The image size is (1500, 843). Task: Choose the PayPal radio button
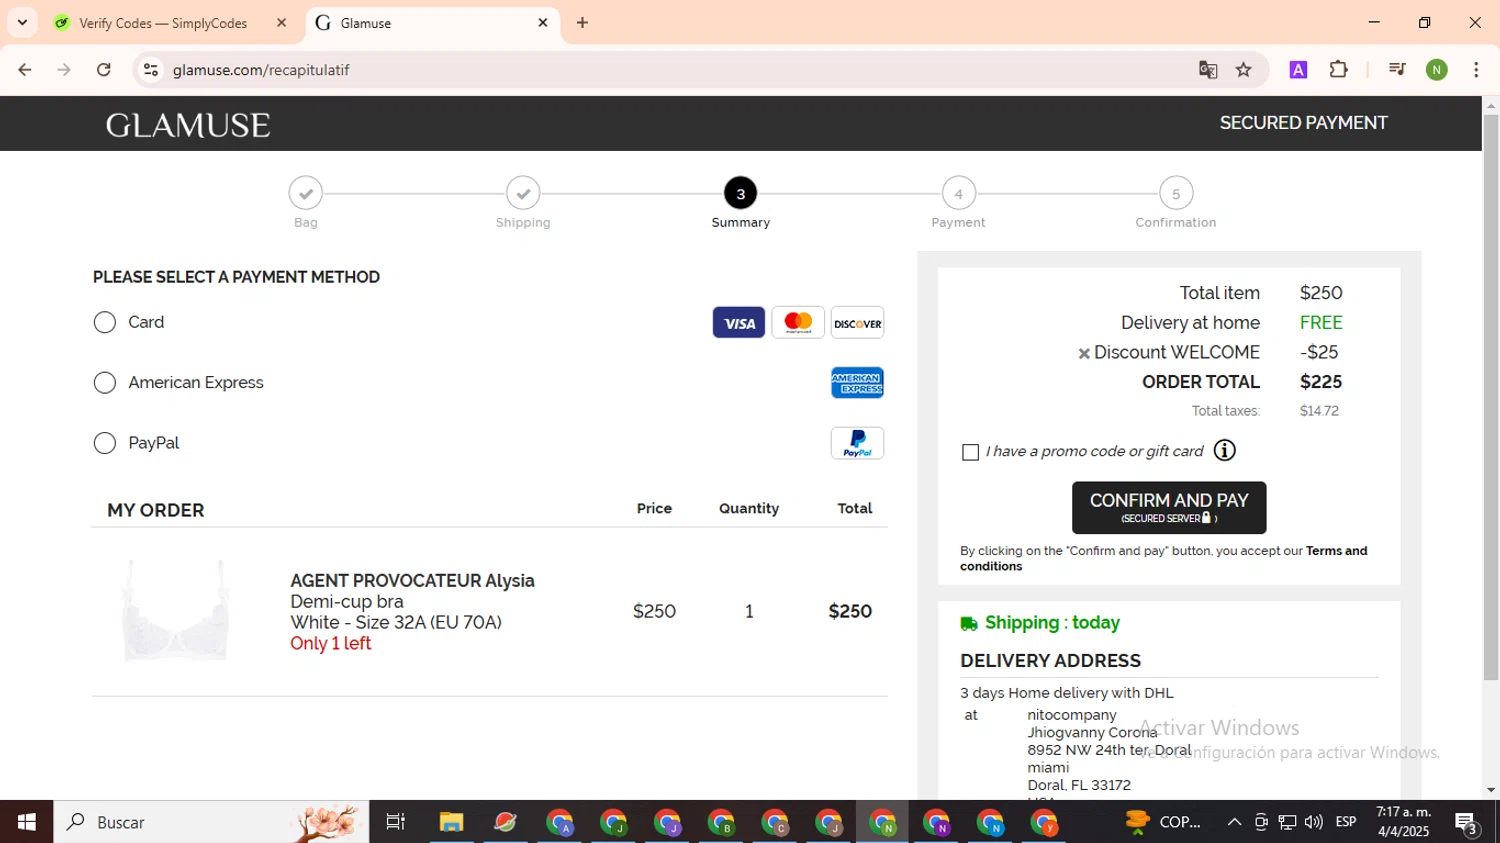click(x=105, y=443)
